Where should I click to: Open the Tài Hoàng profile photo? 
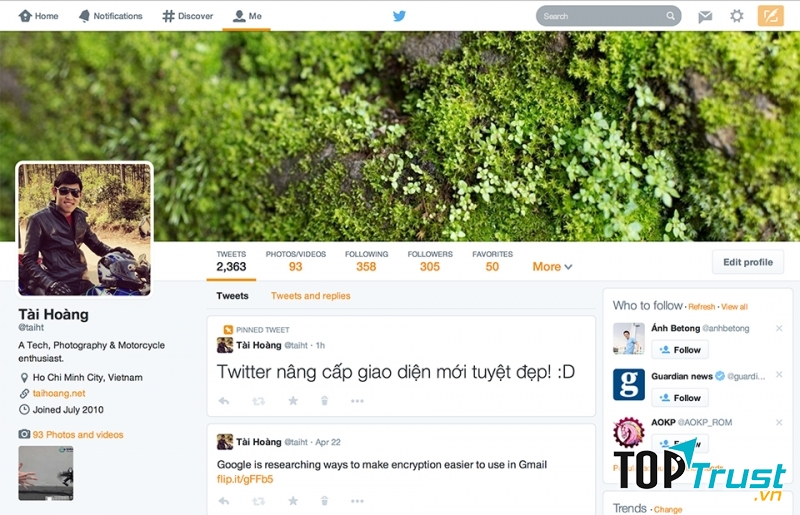85,229
